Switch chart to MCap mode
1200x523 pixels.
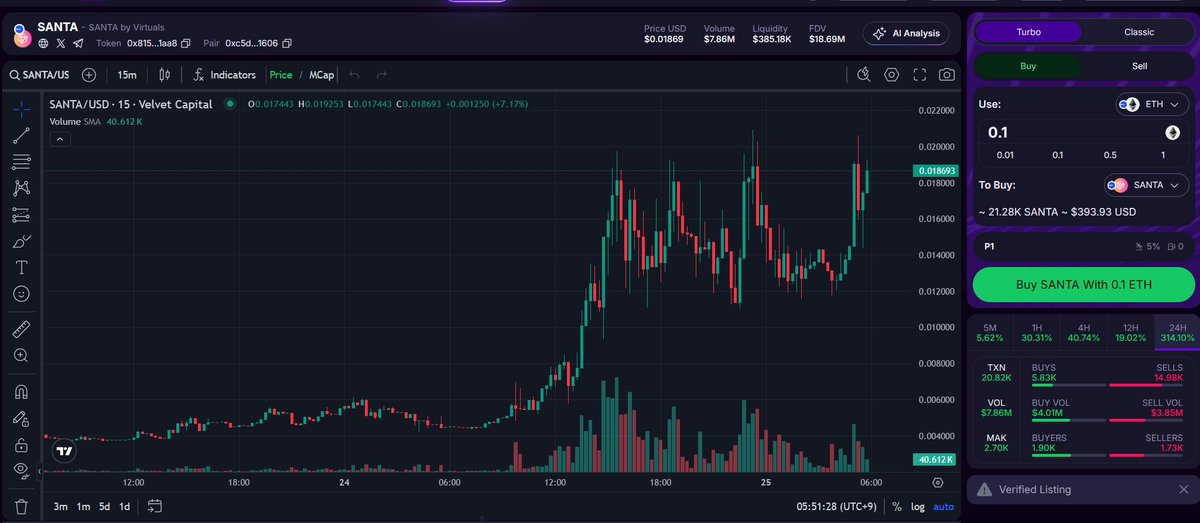point(322,75)
